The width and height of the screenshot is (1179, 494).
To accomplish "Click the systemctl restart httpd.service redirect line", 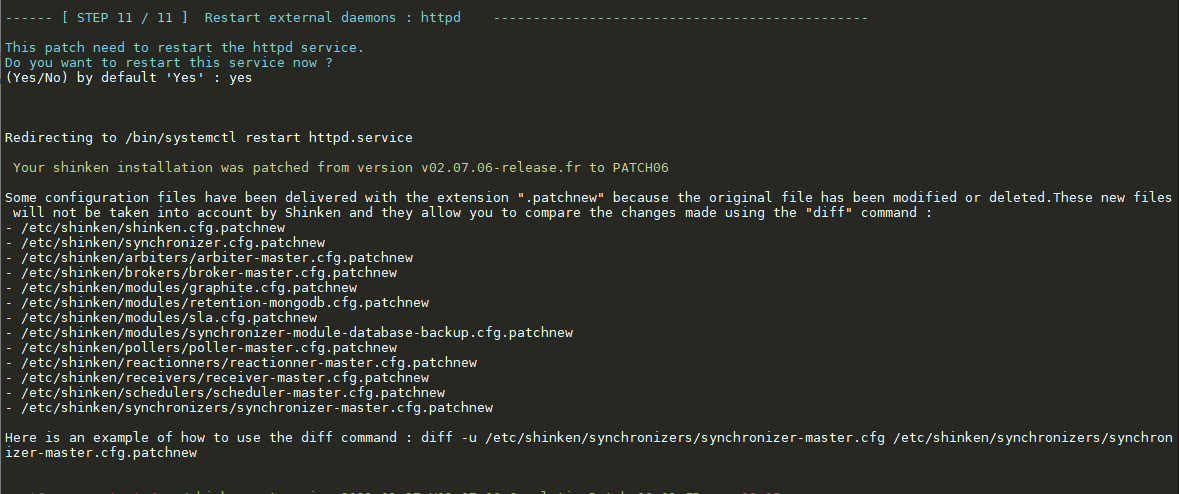I will coord(208,137).
